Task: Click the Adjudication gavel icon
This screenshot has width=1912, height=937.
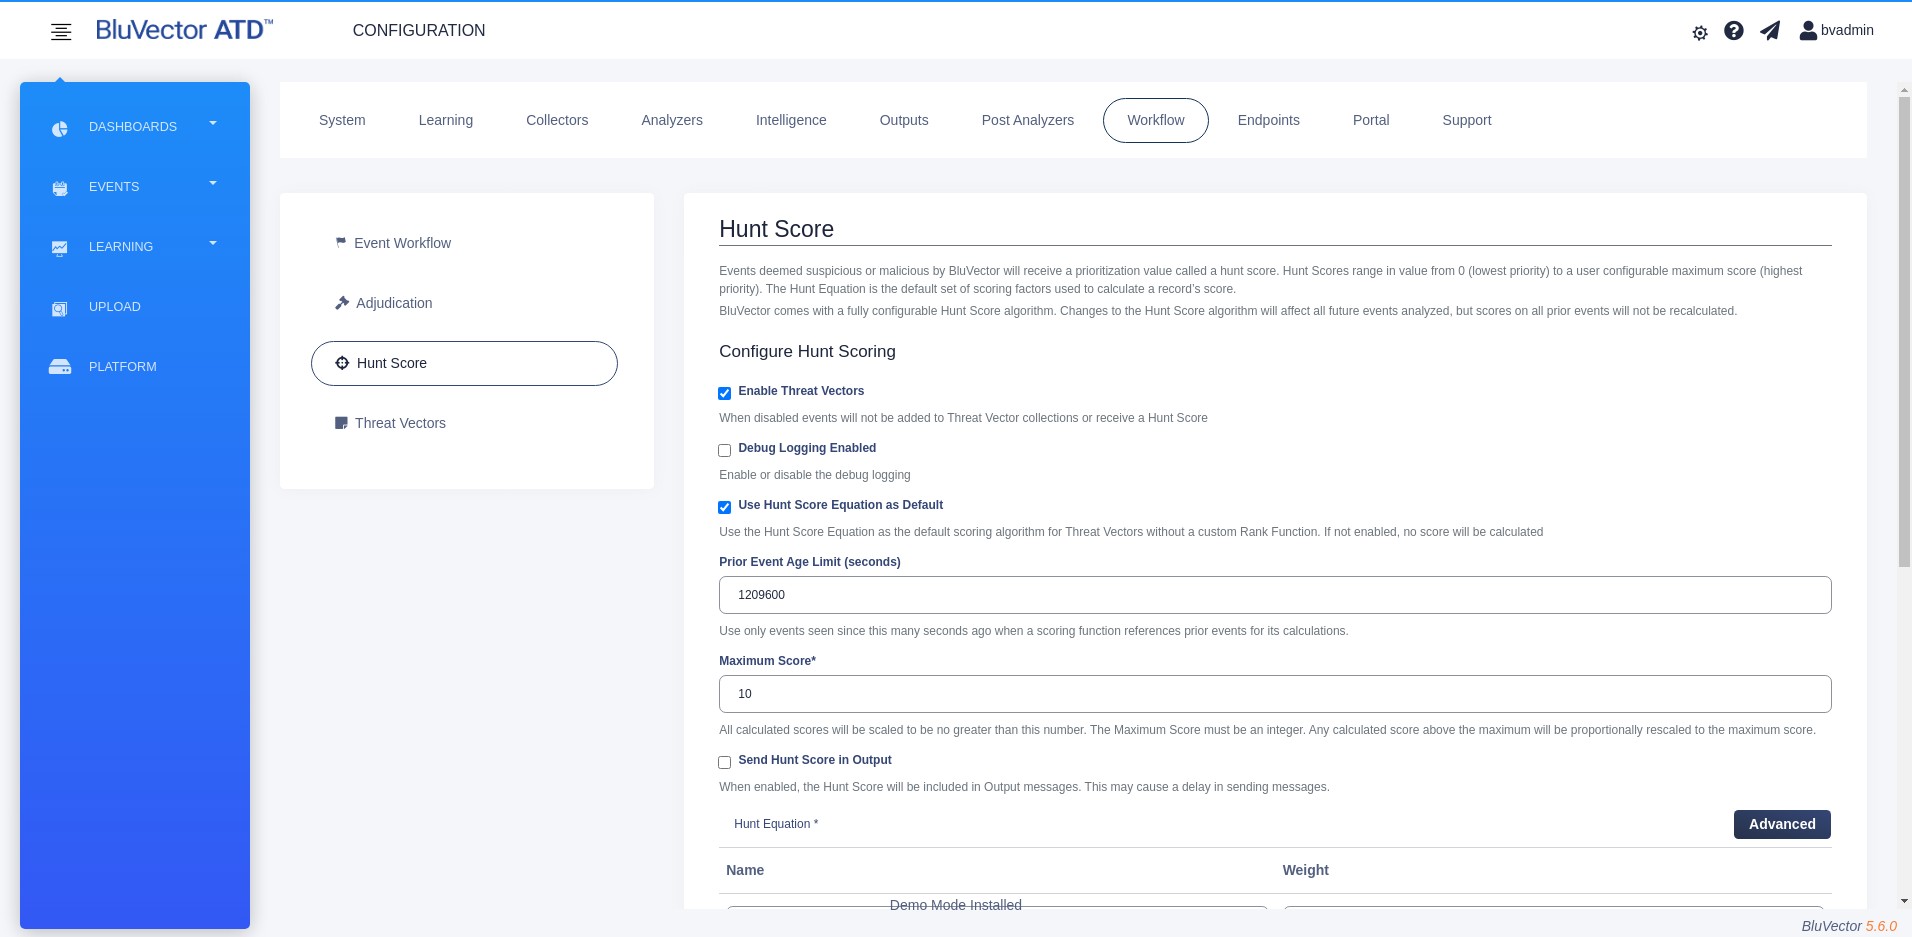Action: [342, 303]
